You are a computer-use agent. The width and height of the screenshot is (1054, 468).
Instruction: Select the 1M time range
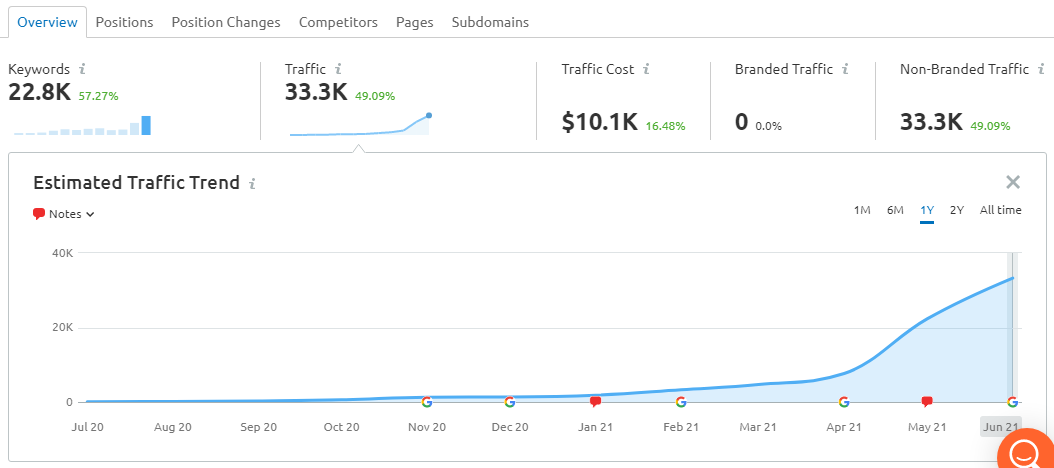862,210
